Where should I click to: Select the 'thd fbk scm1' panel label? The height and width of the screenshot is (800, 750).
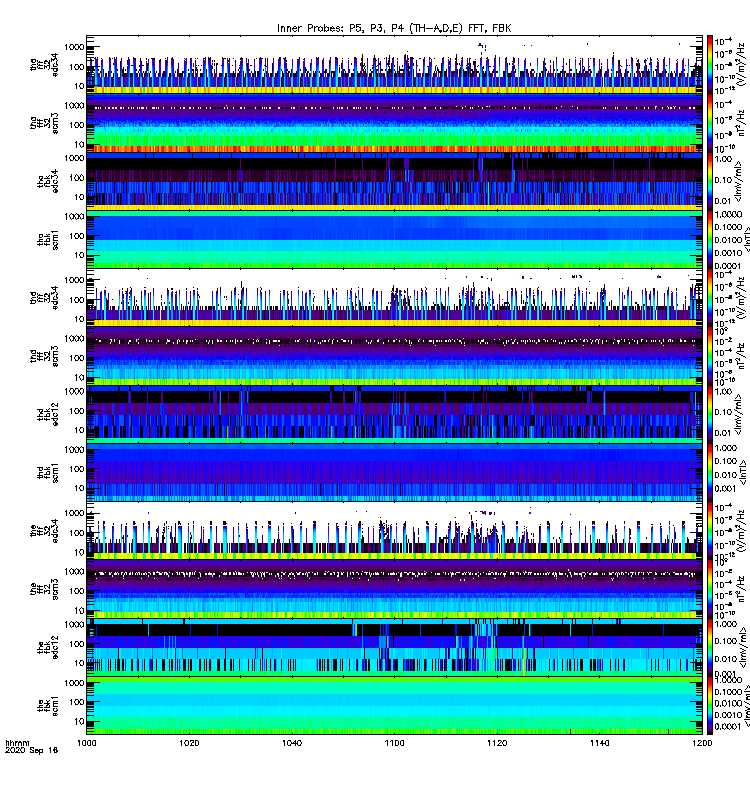coord(48,472)
